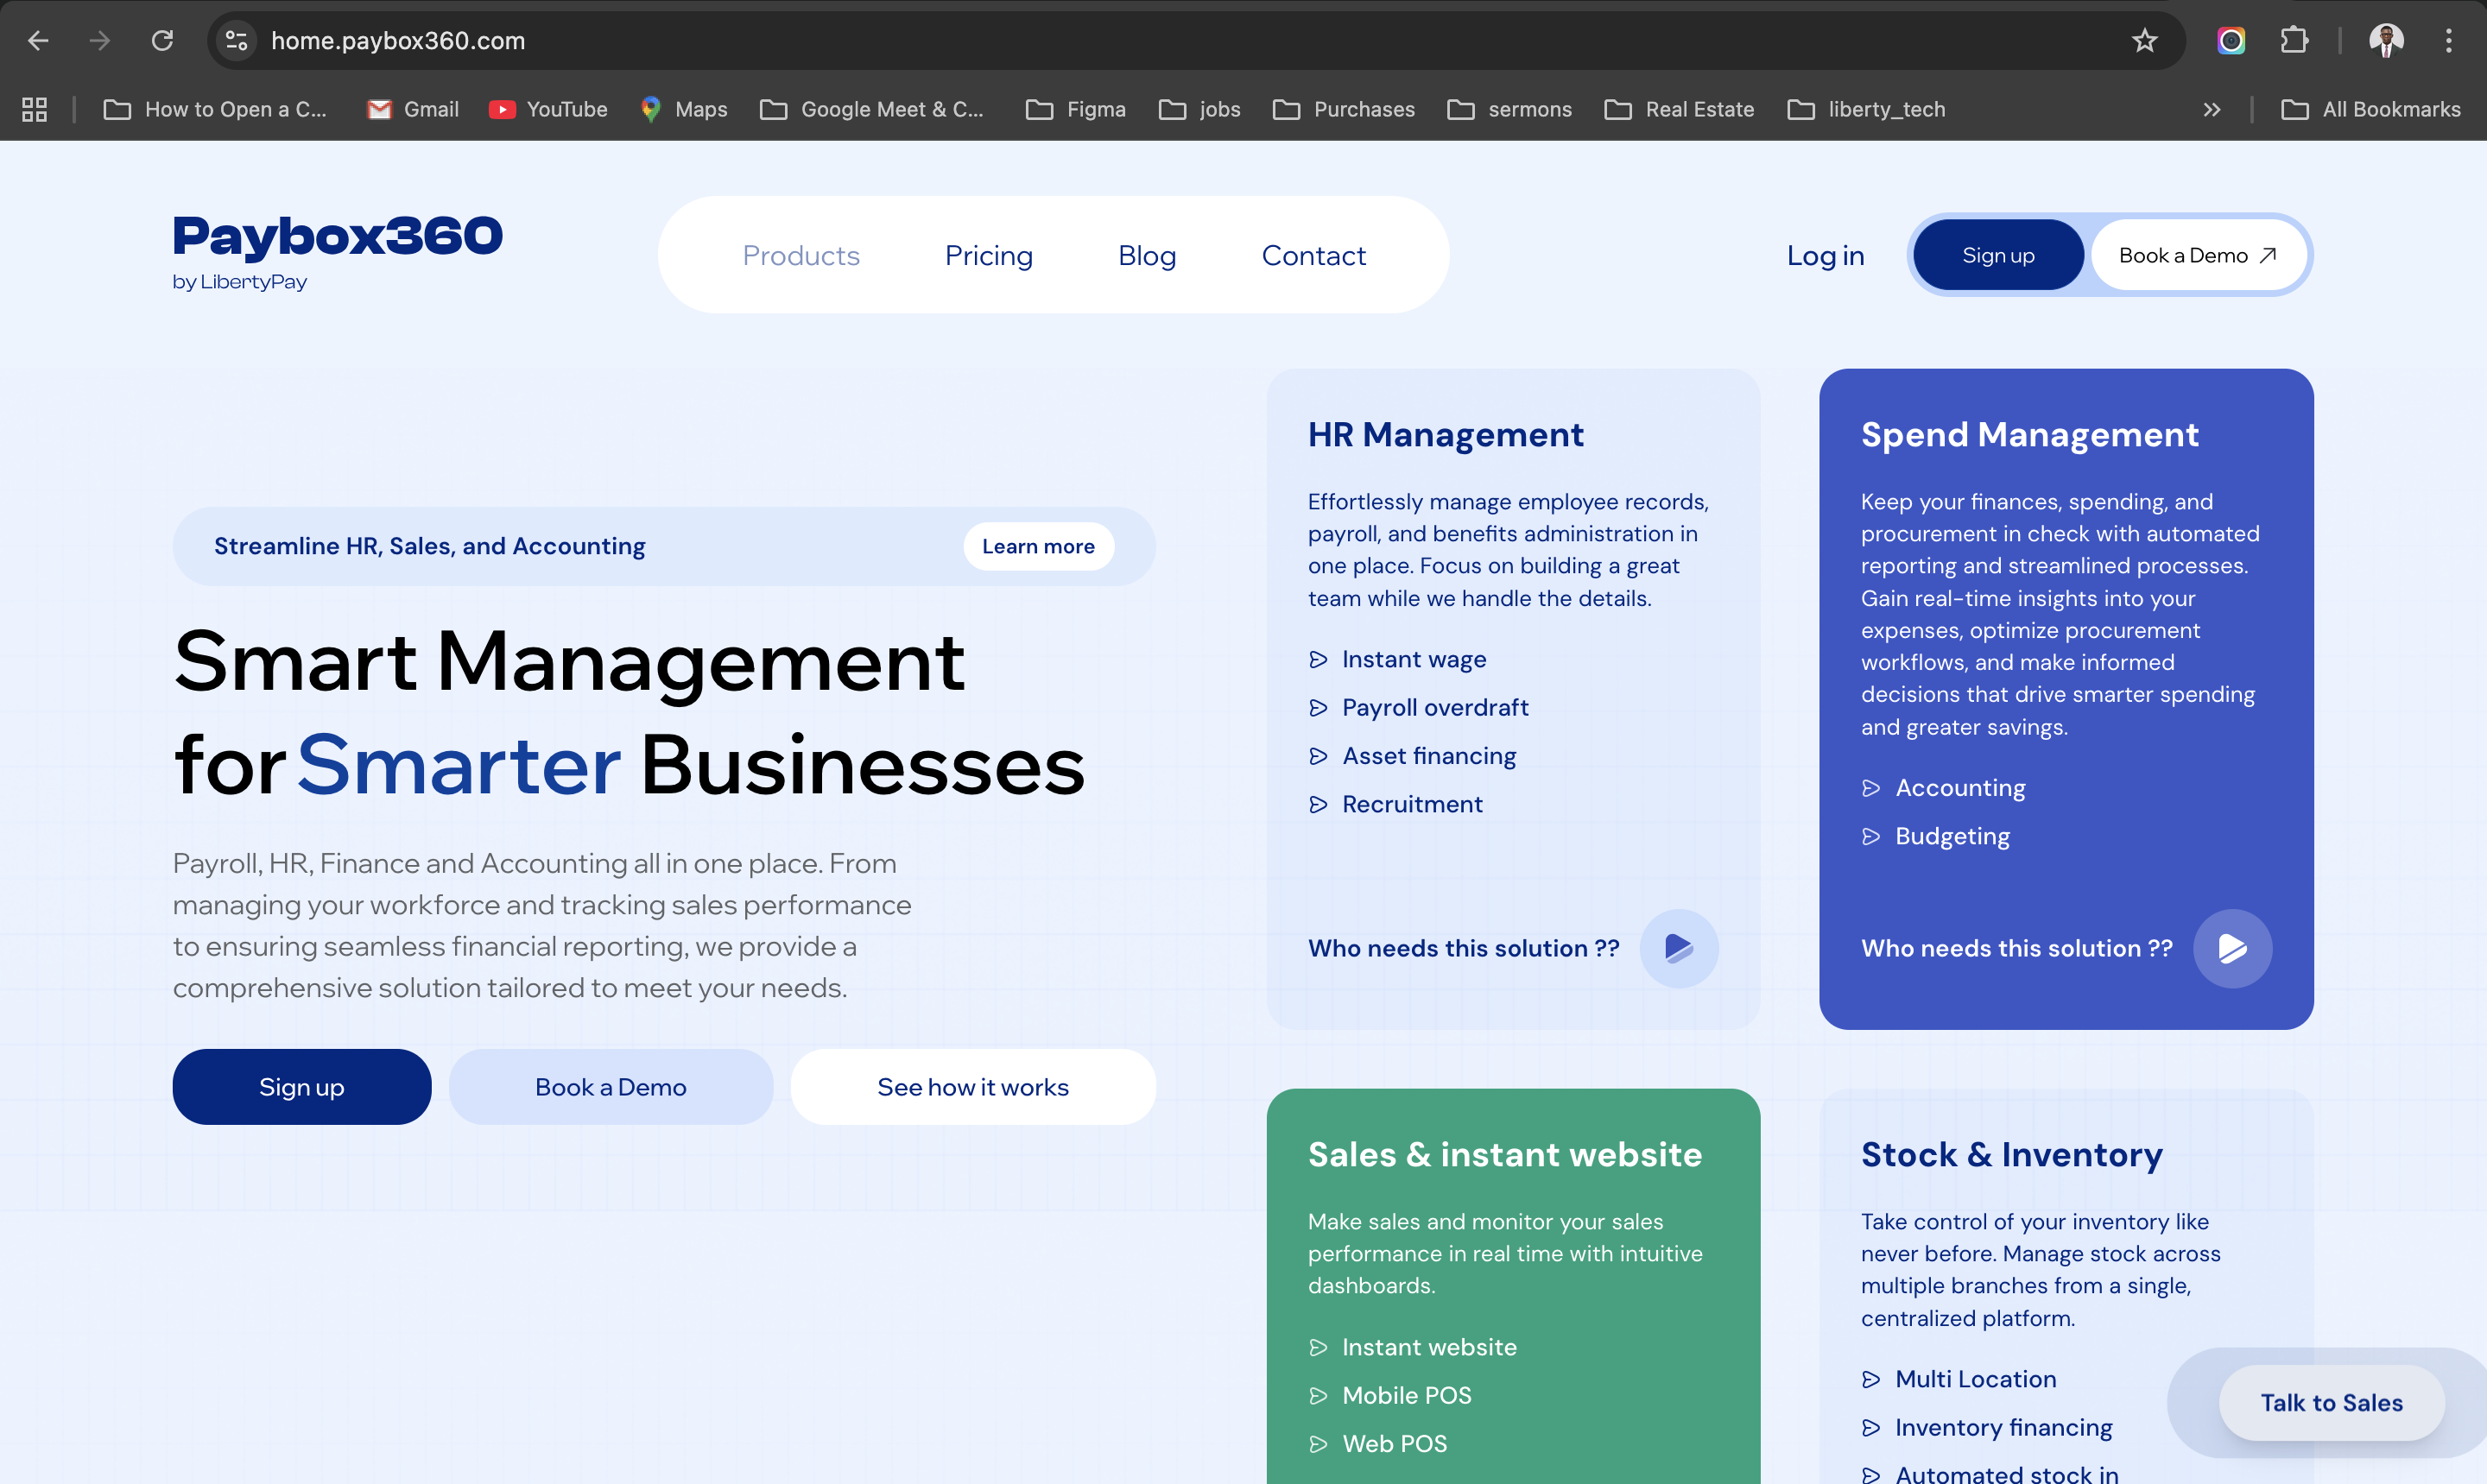This screenshot has width=2487, height=1484.
Task: Open Chrome three-dot menu
Action: click(2448, 41)
